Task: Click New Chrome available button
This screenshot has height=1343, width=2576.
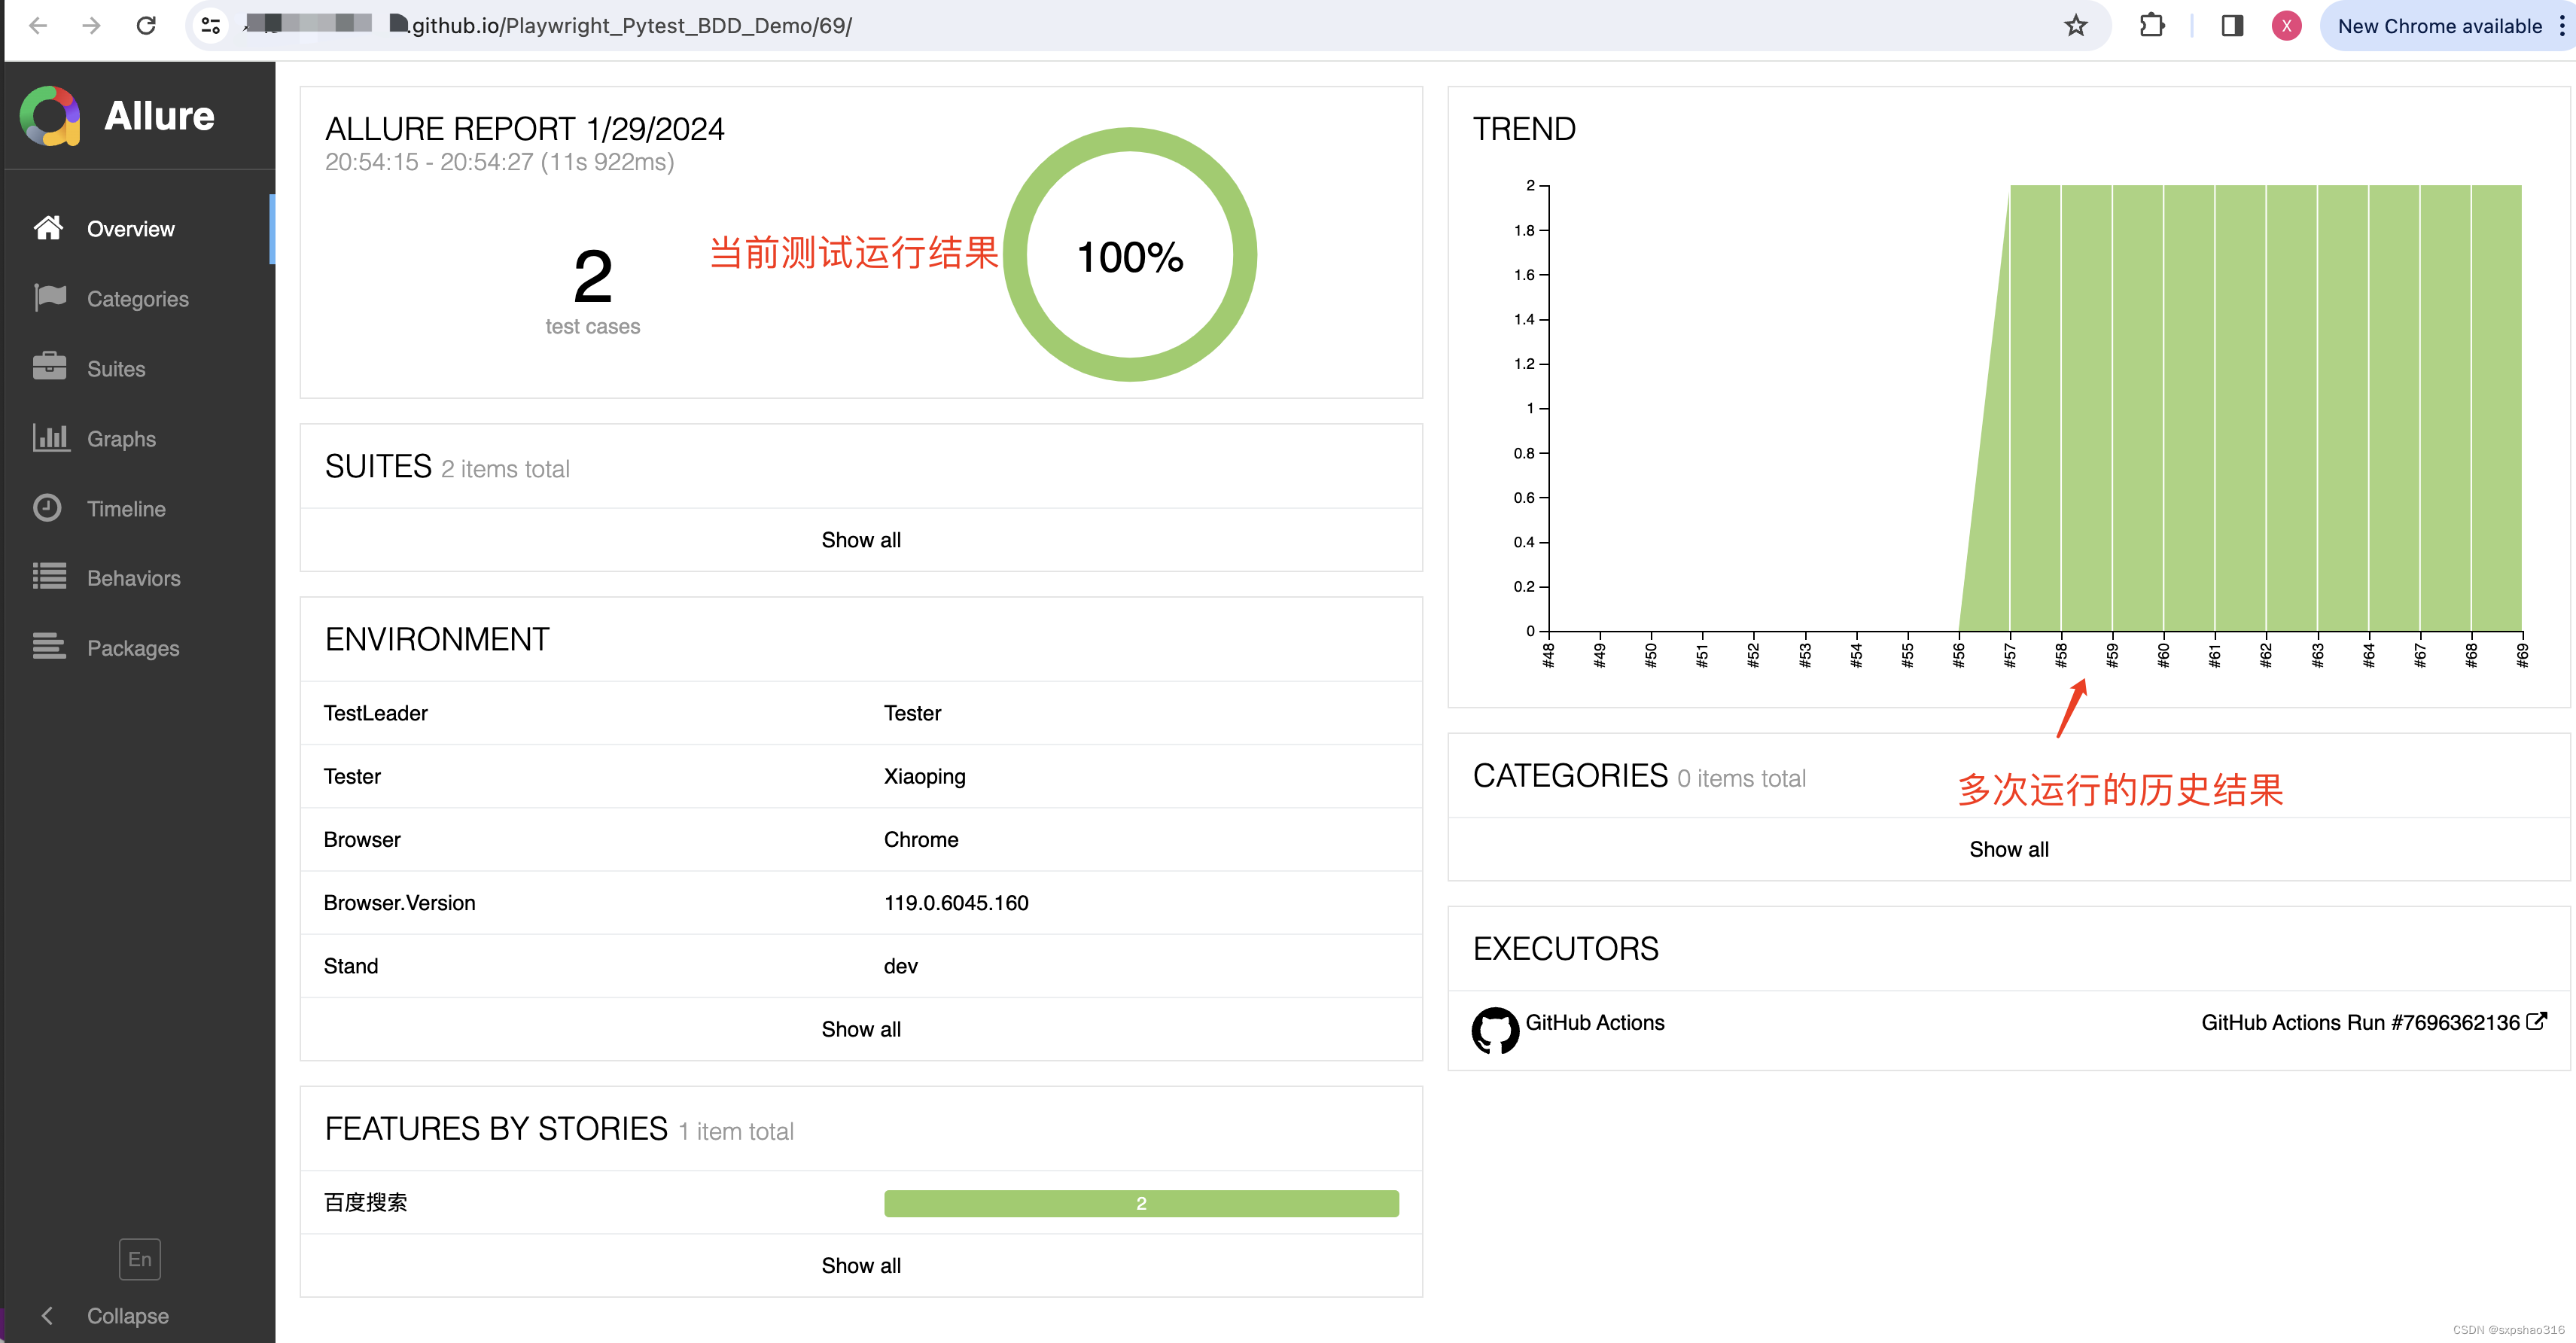Action: [x=2439, y=26]
